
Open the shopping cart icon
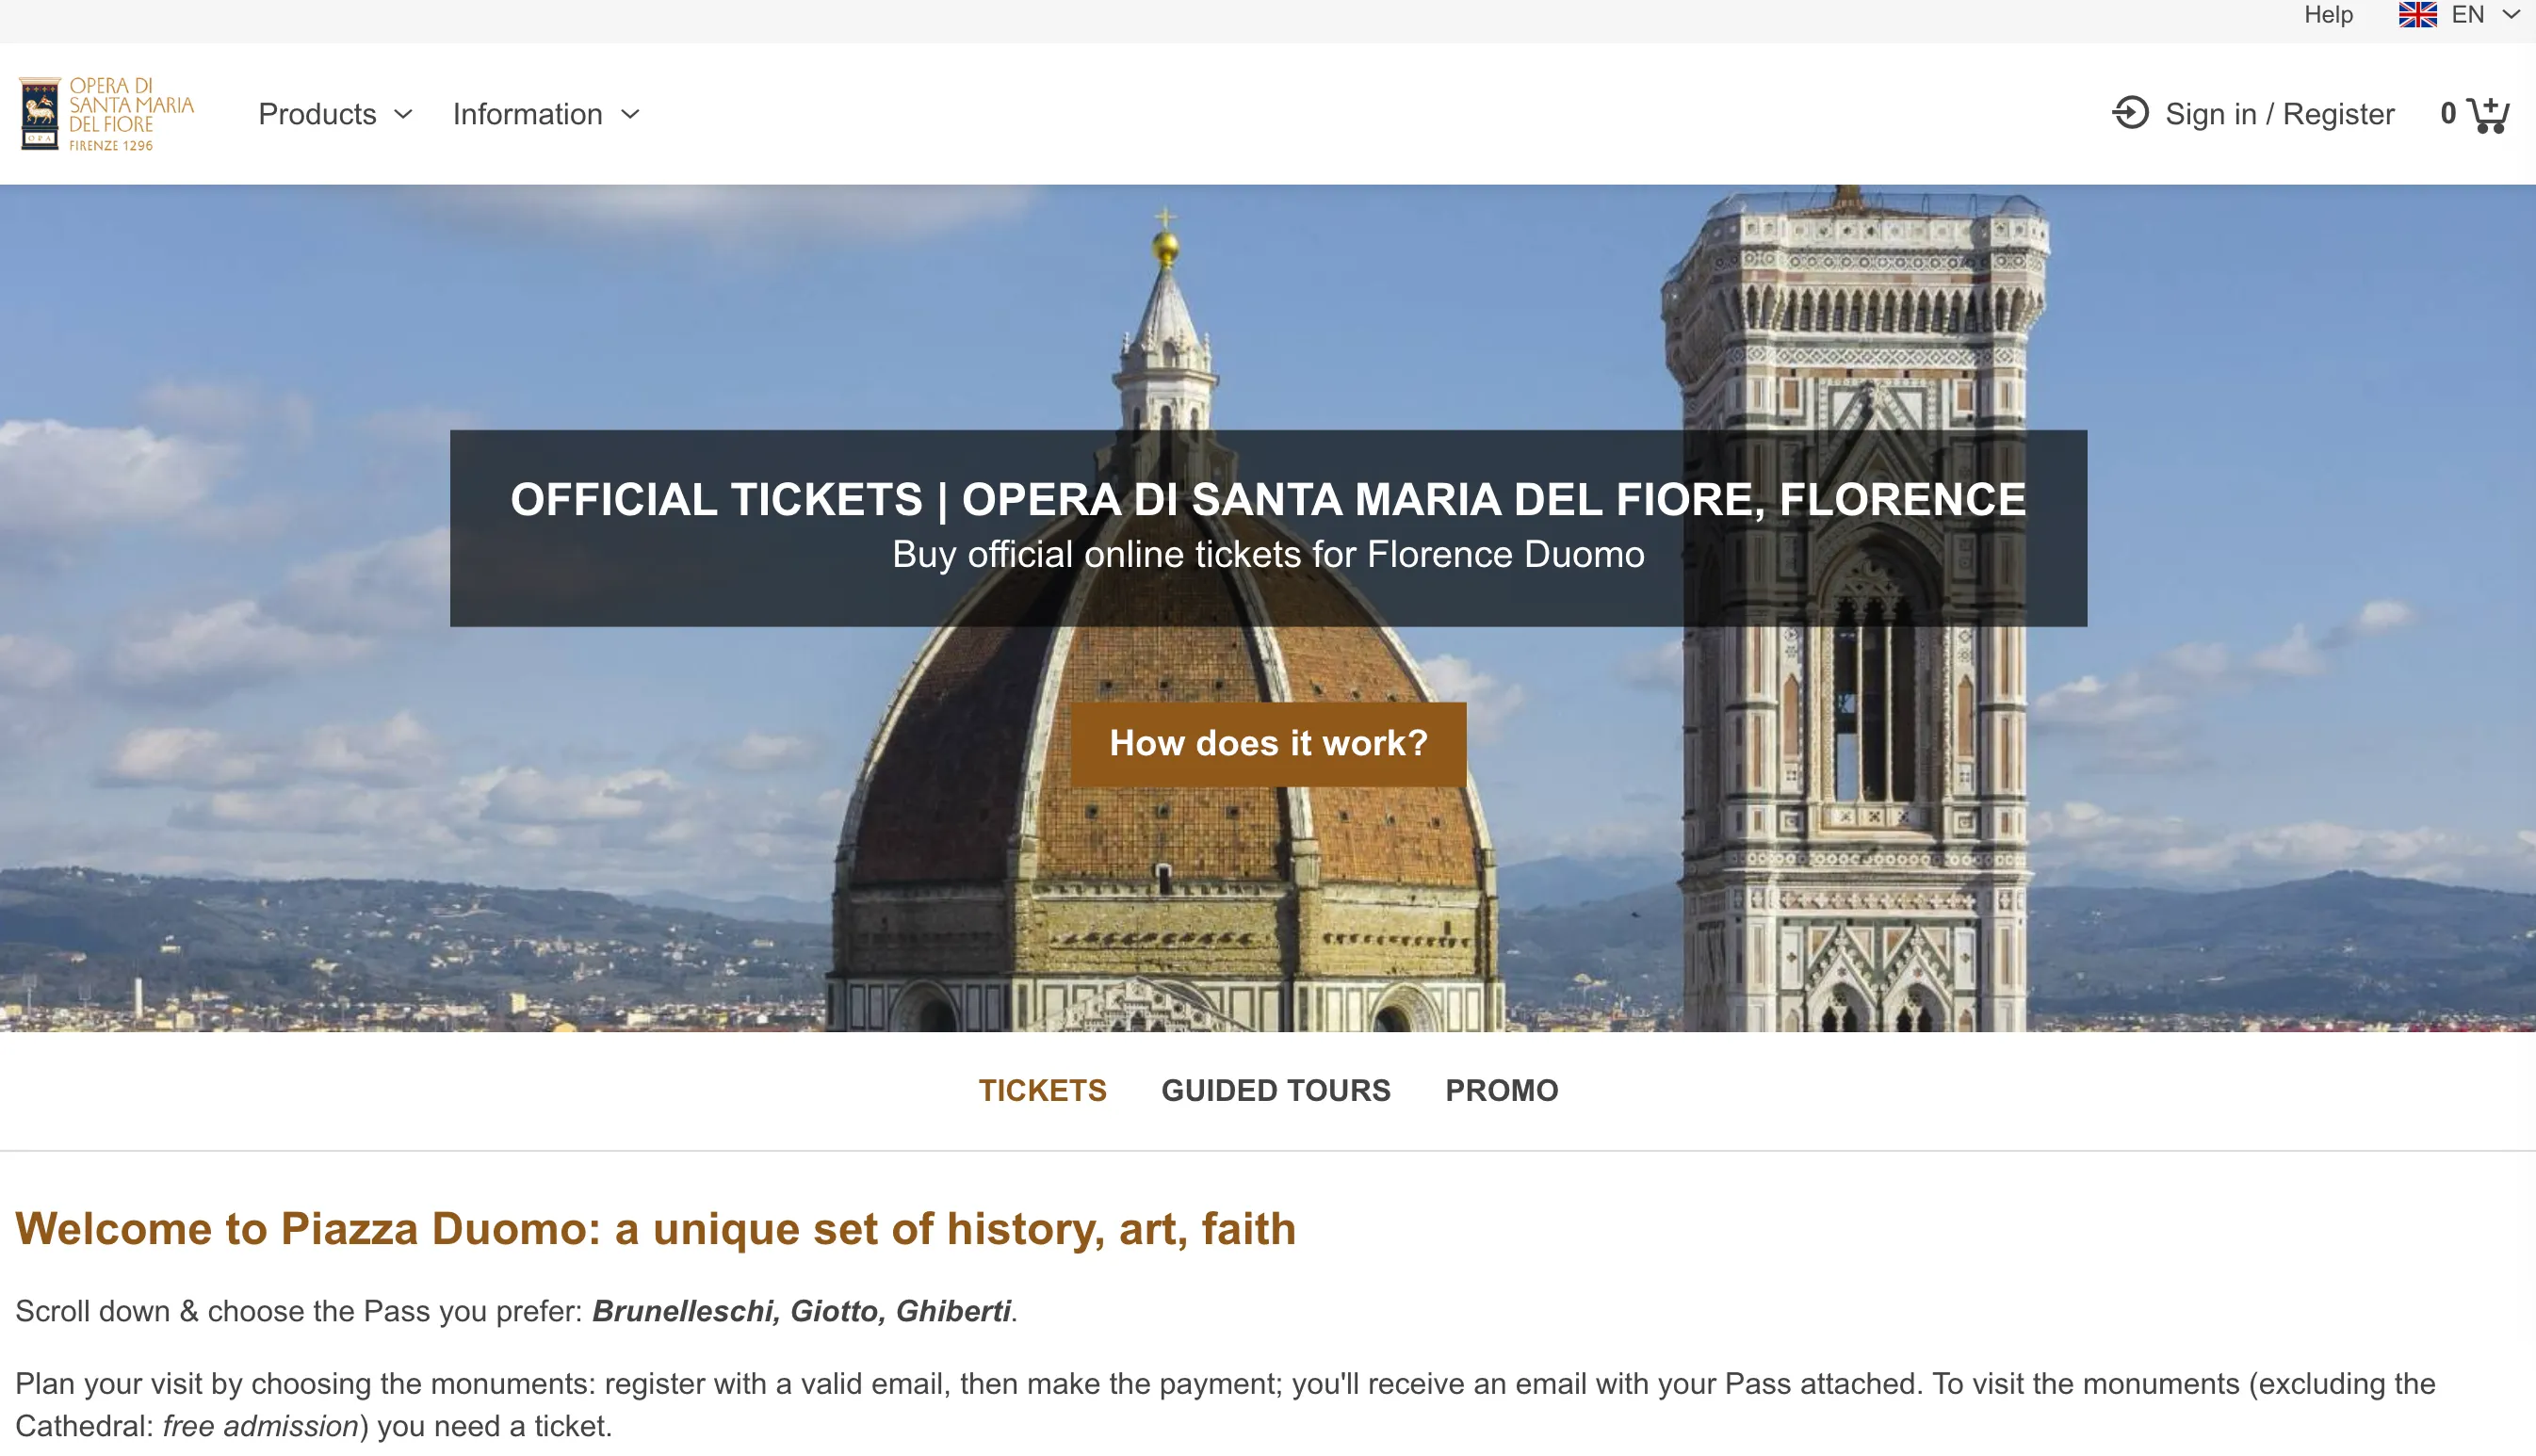2488,115
